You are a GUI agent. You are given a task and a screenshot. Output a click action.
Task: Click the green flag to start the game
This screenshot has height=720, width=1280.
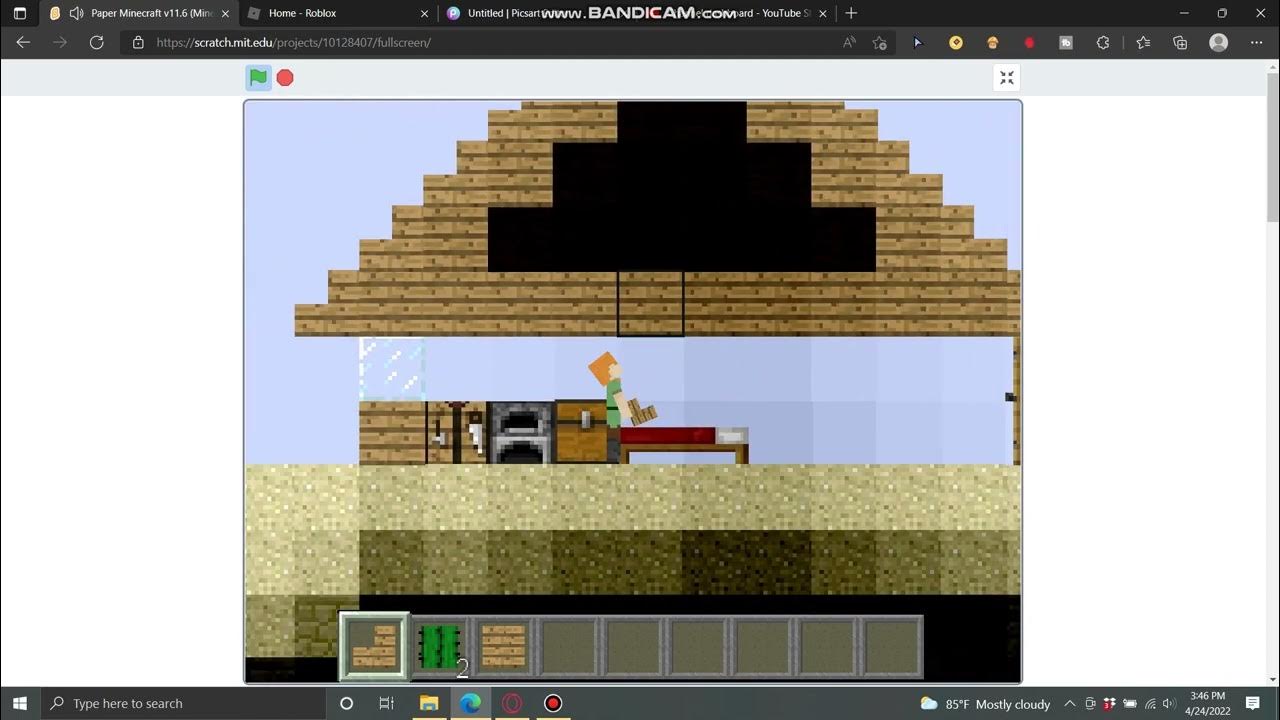[x=258, y=77]
